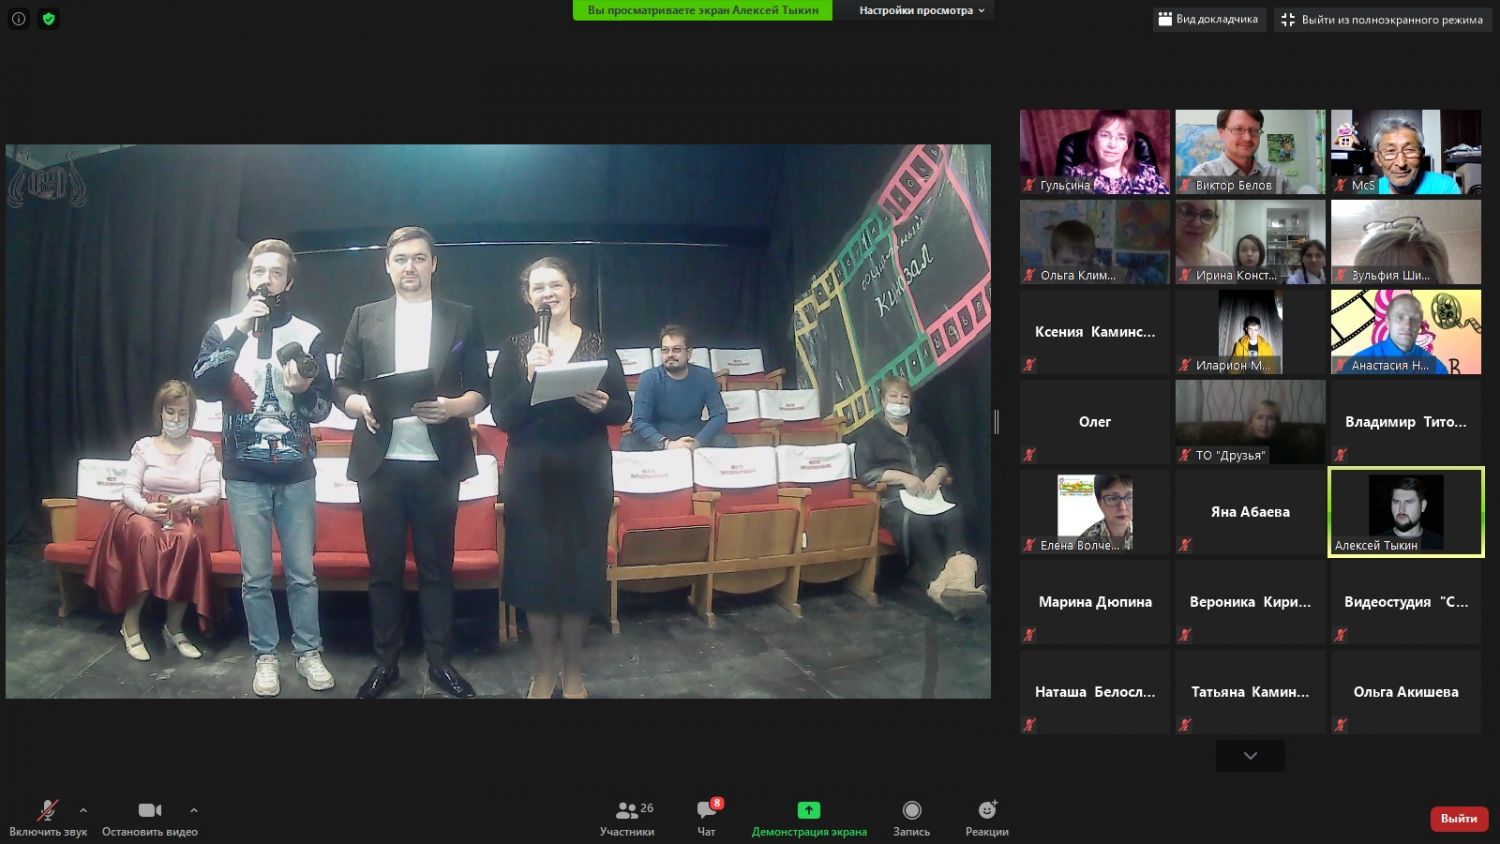This screenshot has width=1500, height=844.
Task: Open Настройки просмотра dropdown
Action: [921, 10]
